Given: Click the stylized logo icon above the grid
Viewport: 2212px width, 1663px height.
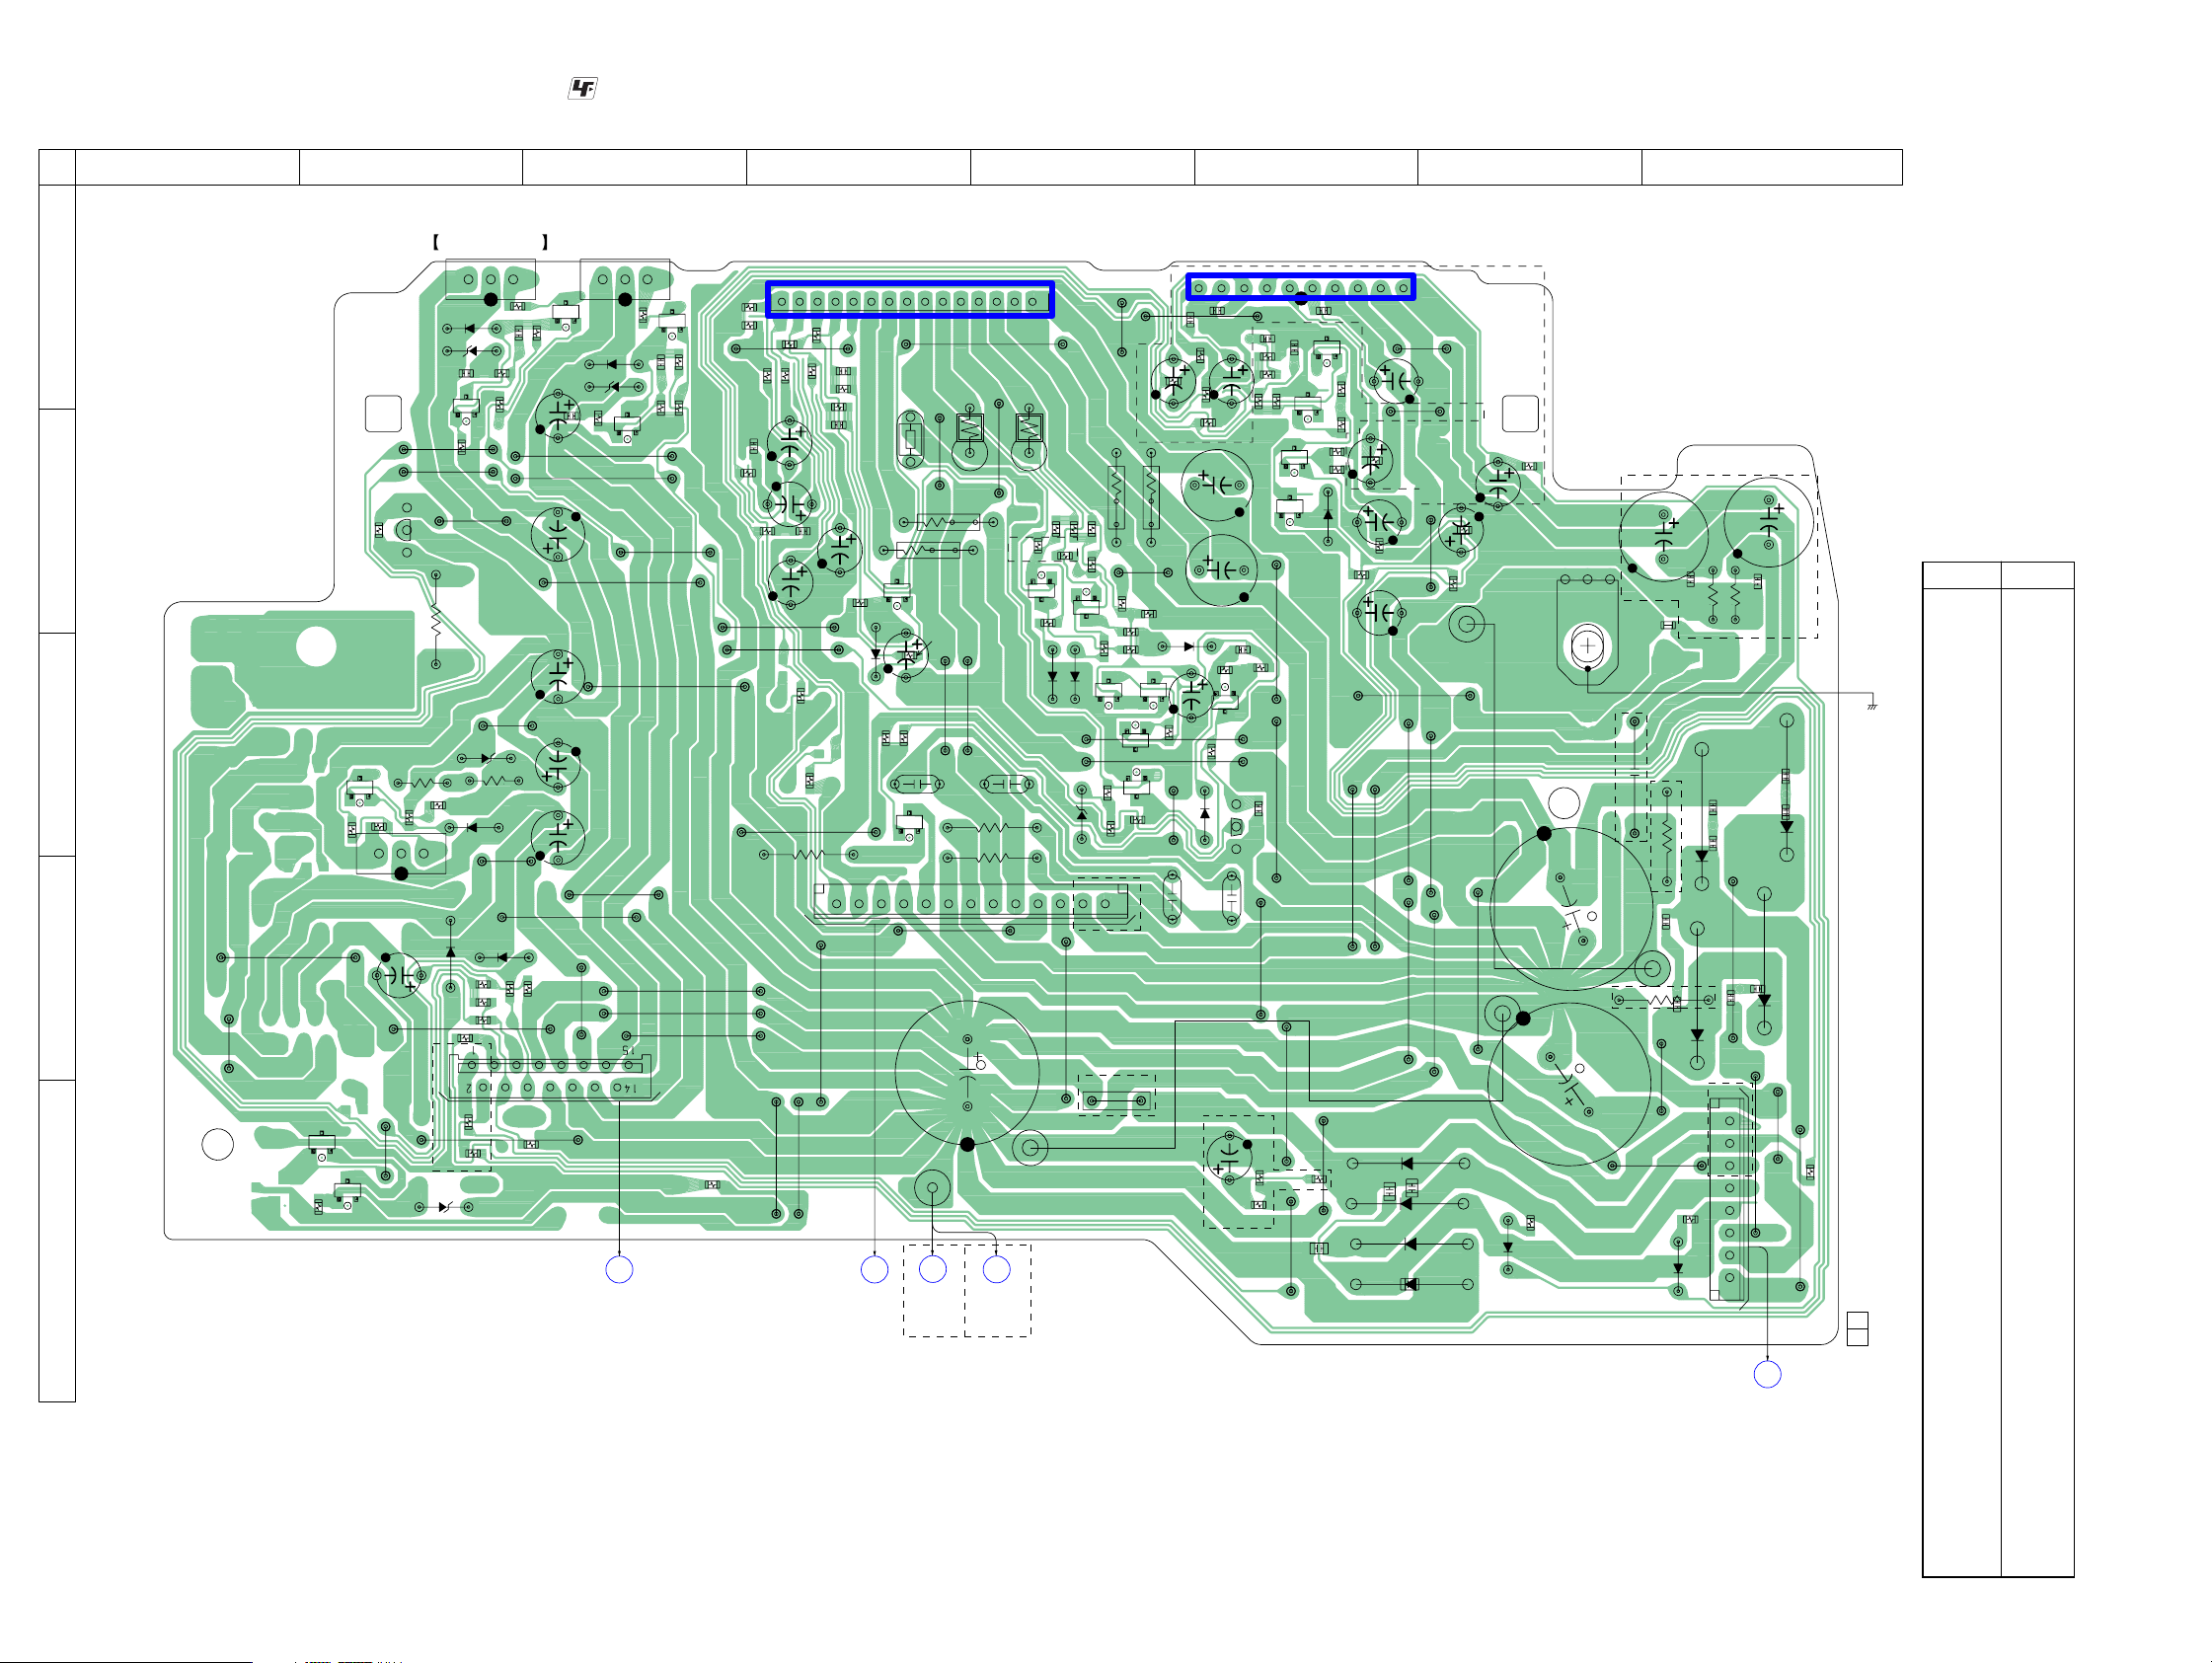Looking at the screenshot, I should pos(582,89).
